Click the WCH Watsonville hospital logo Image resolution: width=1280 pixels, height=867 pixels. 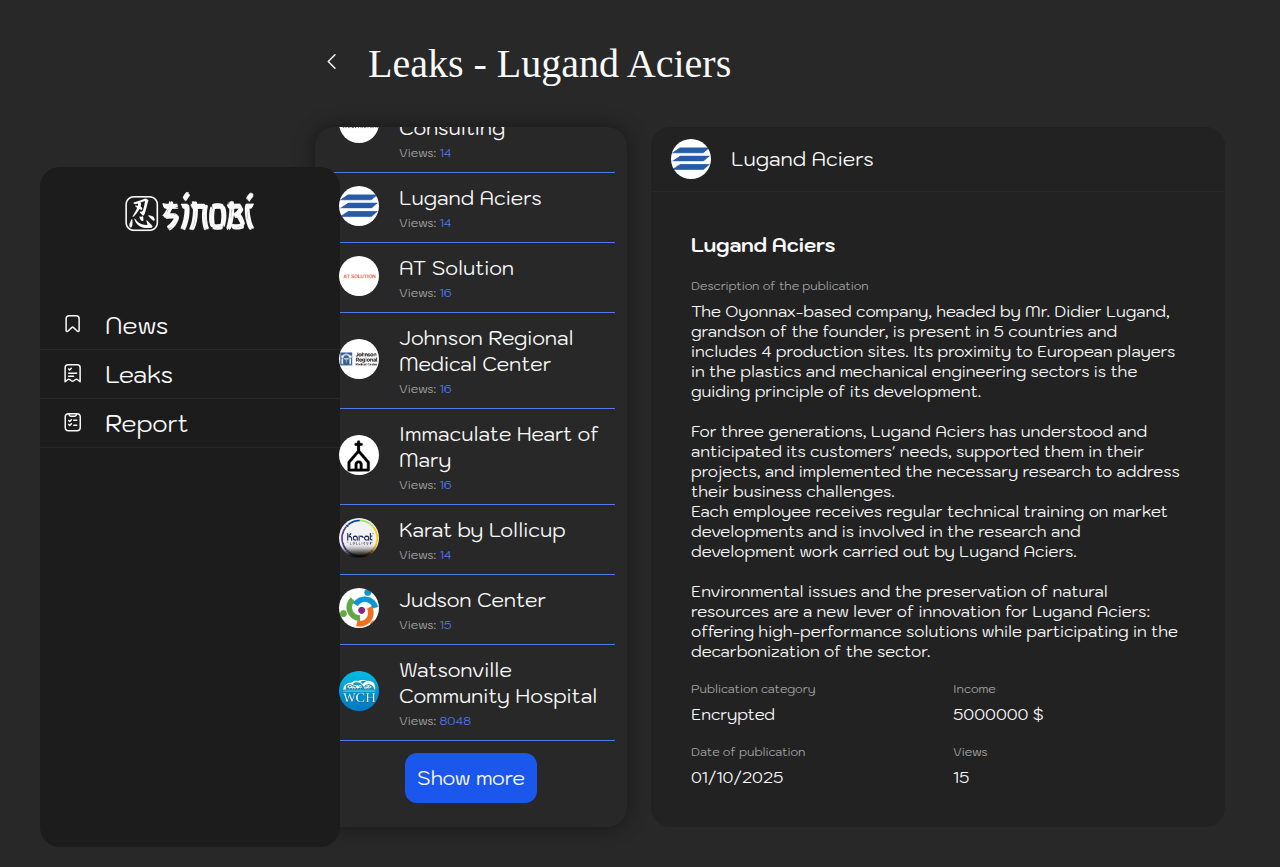coord(359,691)
